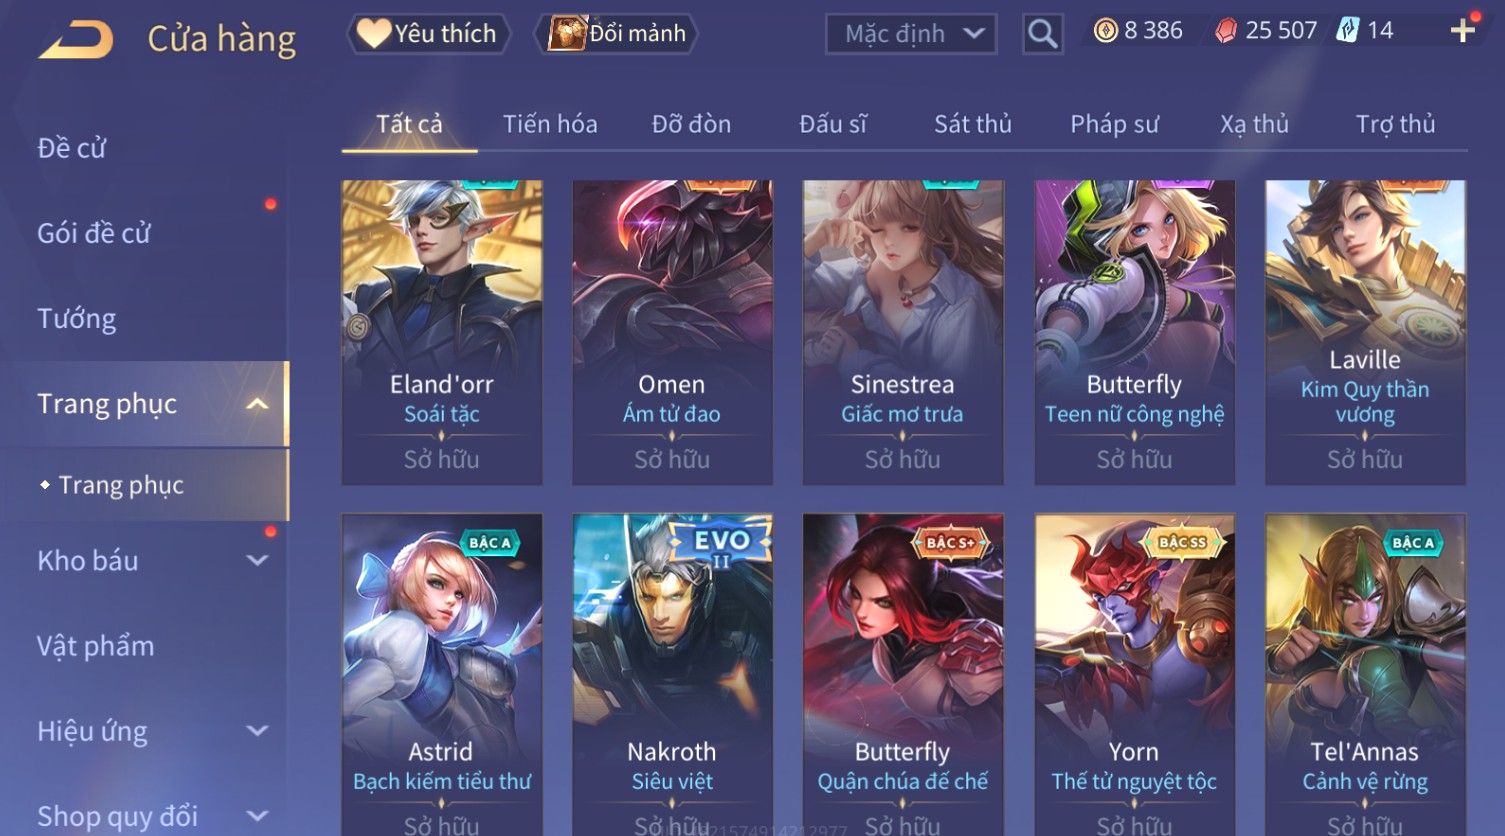Screen dimensions: 1505x836
Task: Open Yêu thích heart favorites
Action: coord(428,34)
